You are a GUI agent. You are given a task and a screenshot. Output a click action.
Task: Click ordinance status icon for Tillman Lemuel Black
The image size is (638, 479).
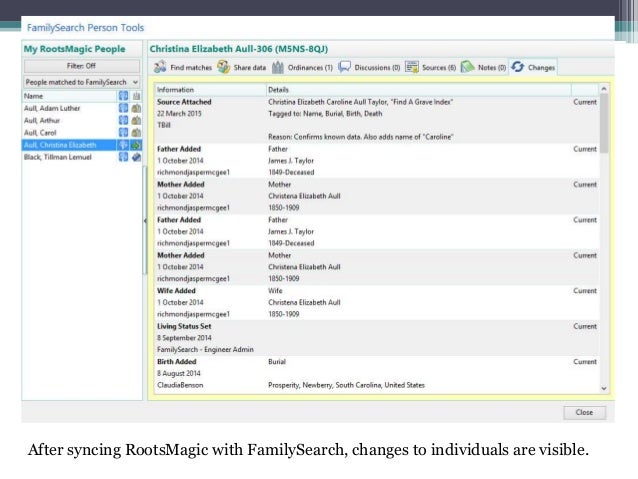[135, 156]
